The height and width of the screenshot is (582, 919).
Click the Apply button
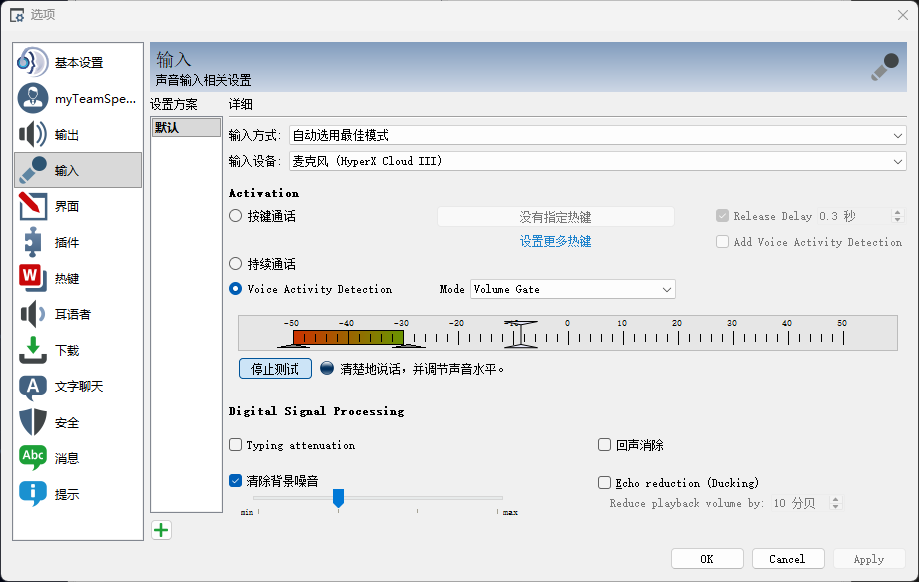[x=869, y=559]
